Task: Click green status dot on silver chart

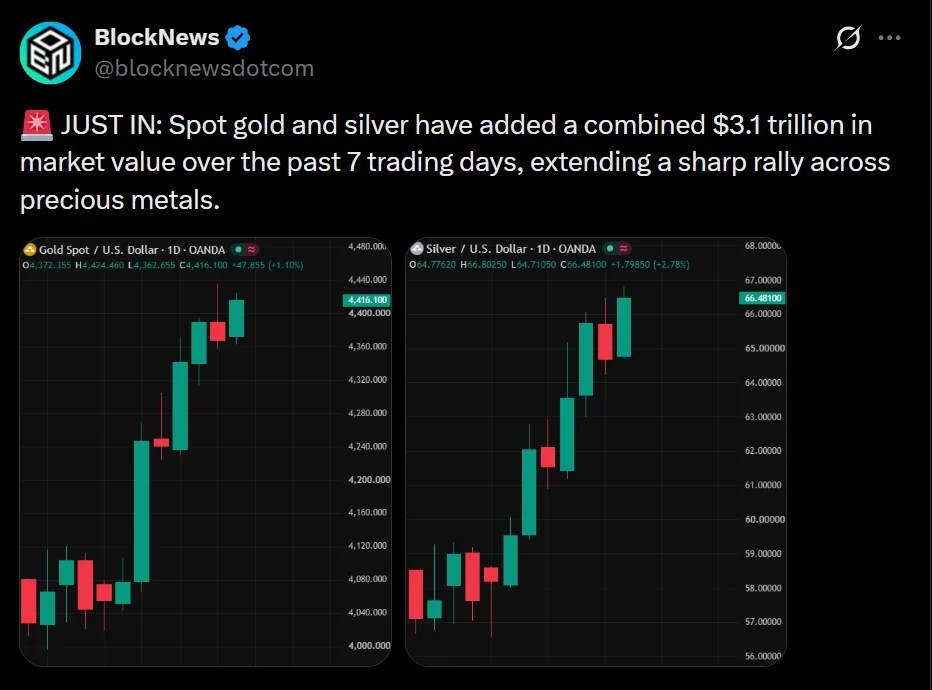Action: point(610,248)
